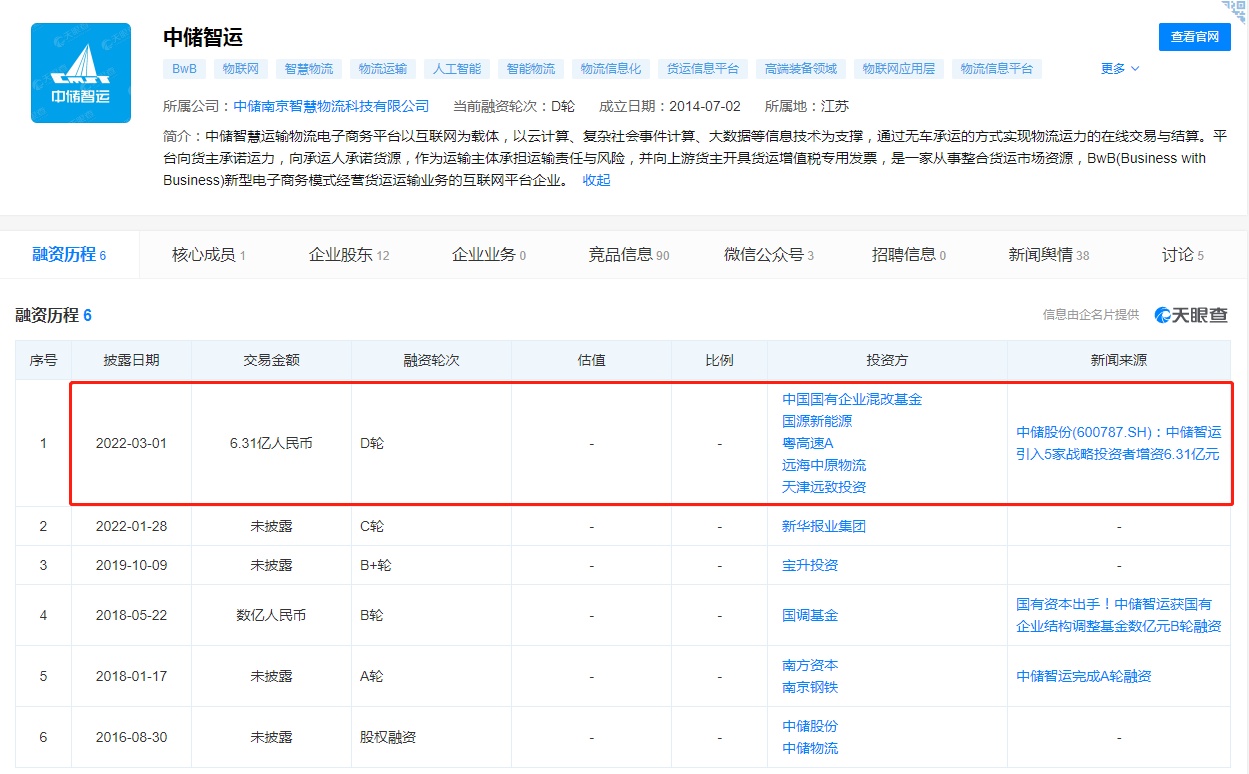
Task: Open investor 中国国有企业混改基金
Action: click(x=852, y=399)
